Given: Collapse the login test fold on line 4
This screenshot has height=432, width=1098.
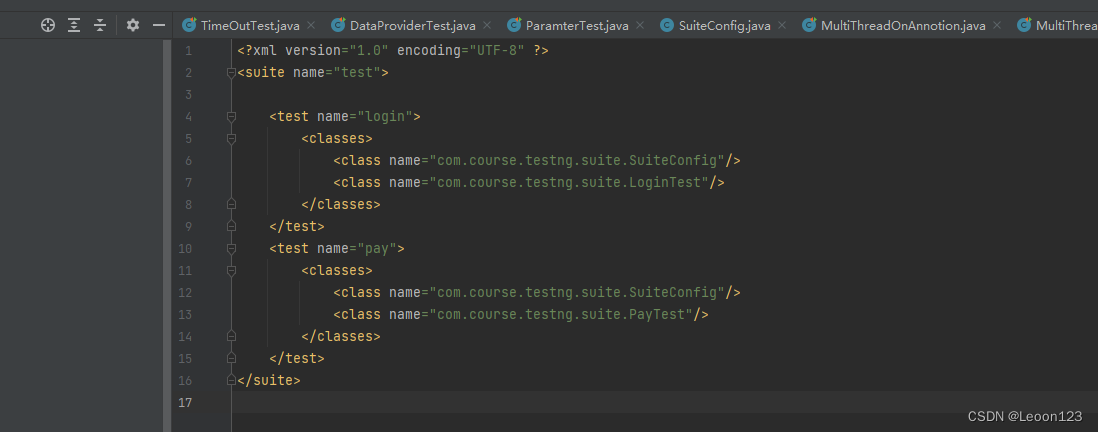Looking at the screenshot, I should (x=232, y=117).
